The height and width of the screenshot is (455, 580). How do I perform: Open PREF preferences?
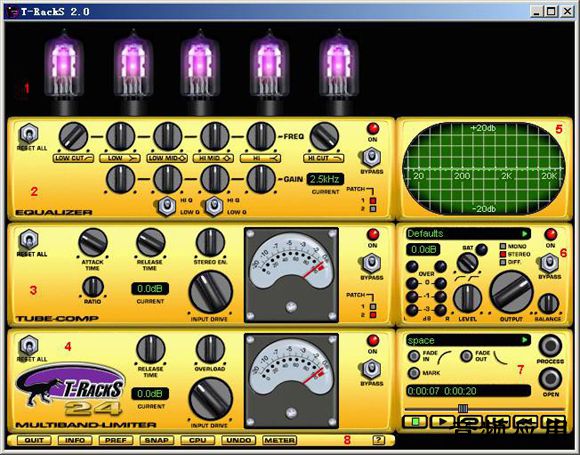(x=116, y=441)
